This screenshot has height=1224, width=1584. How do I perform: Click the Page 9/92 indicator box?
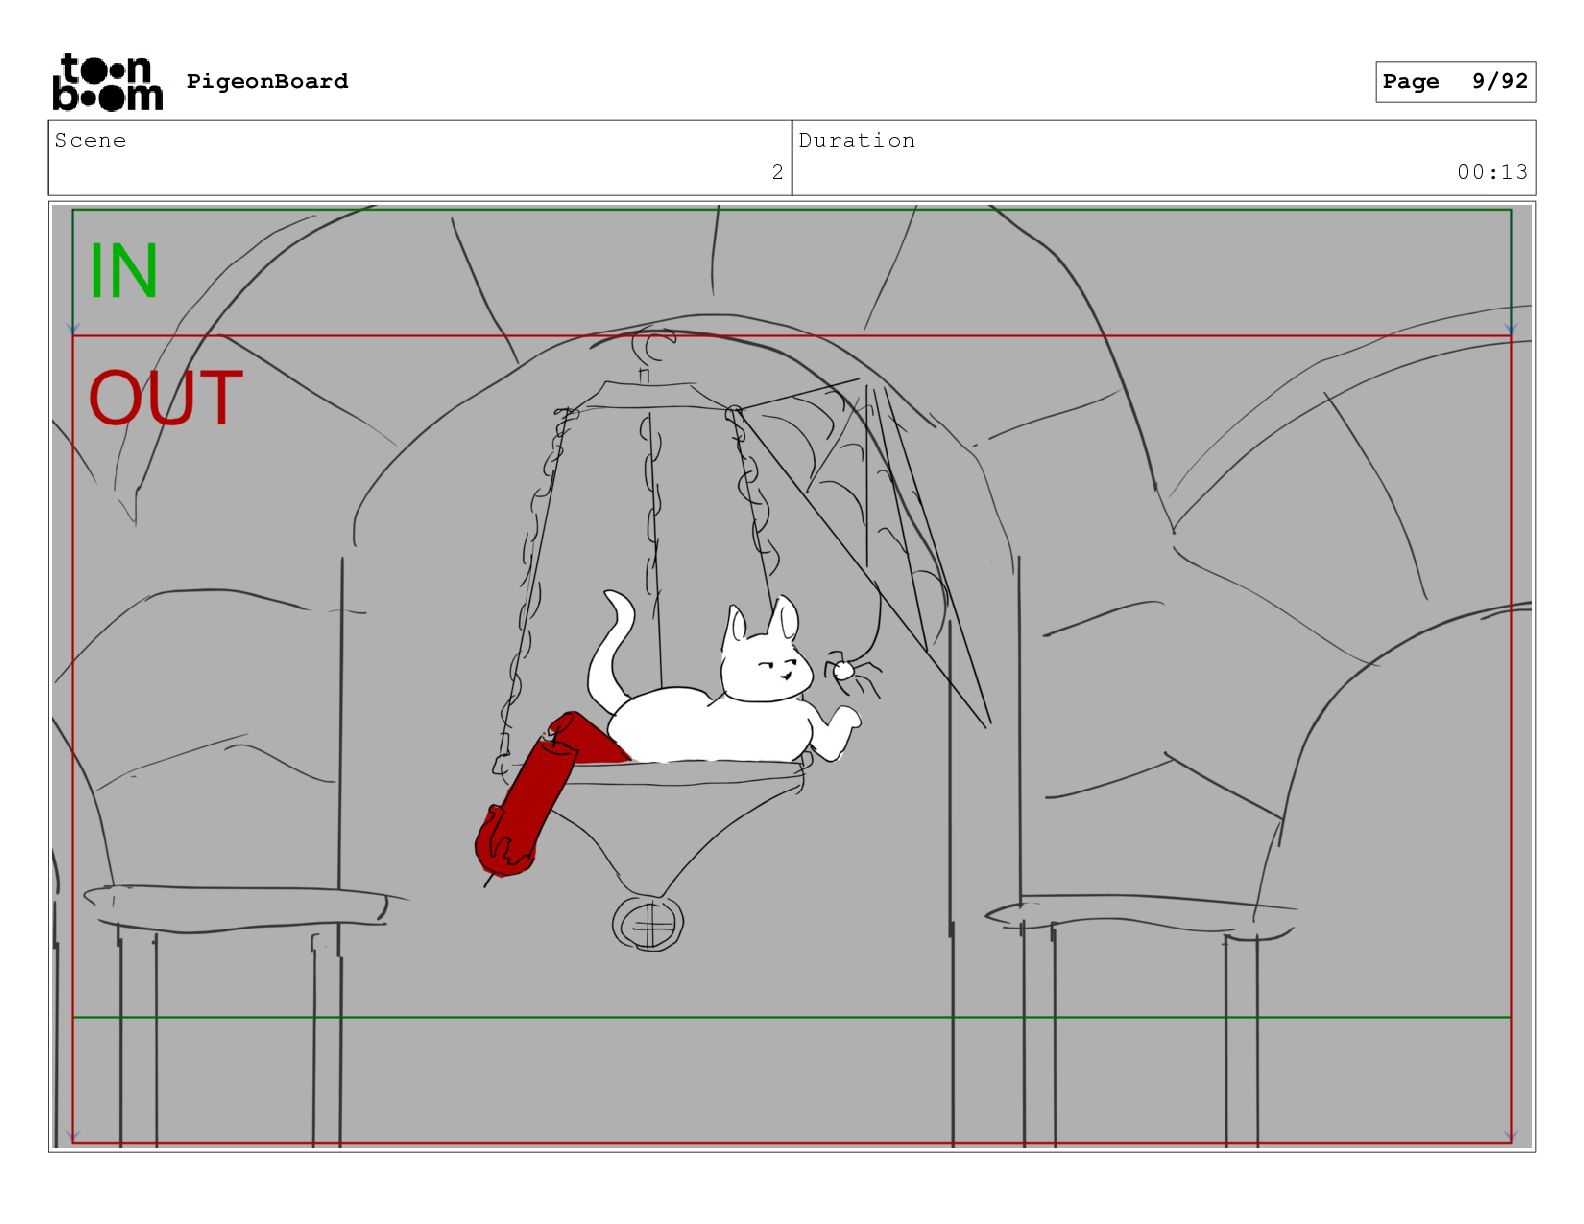[x=1455, y=82]
